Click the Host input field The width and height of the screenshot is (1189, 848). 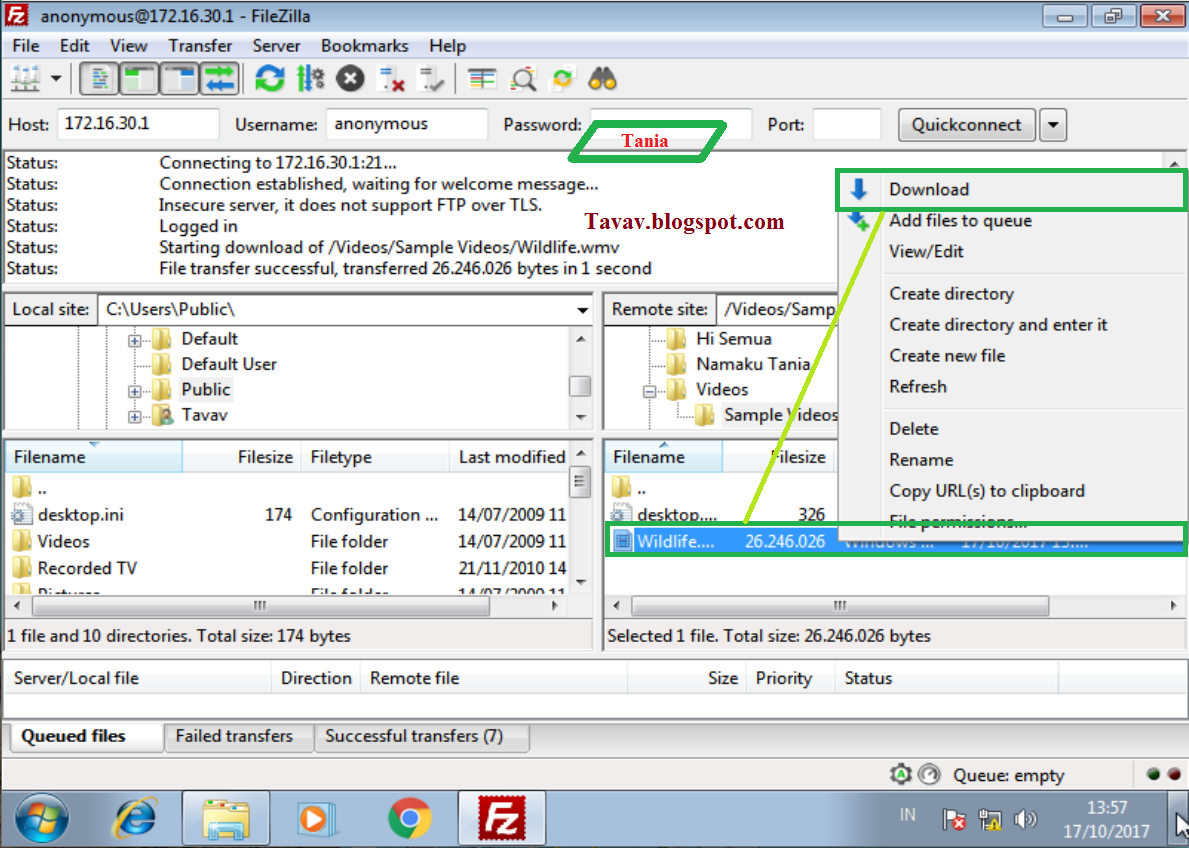click(138, 124)
